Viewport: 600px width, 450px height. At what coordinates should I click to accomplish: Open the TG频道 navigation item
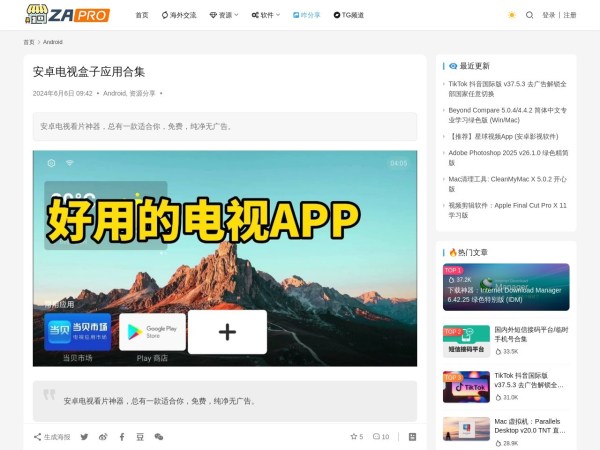click(x=349, y=15)
